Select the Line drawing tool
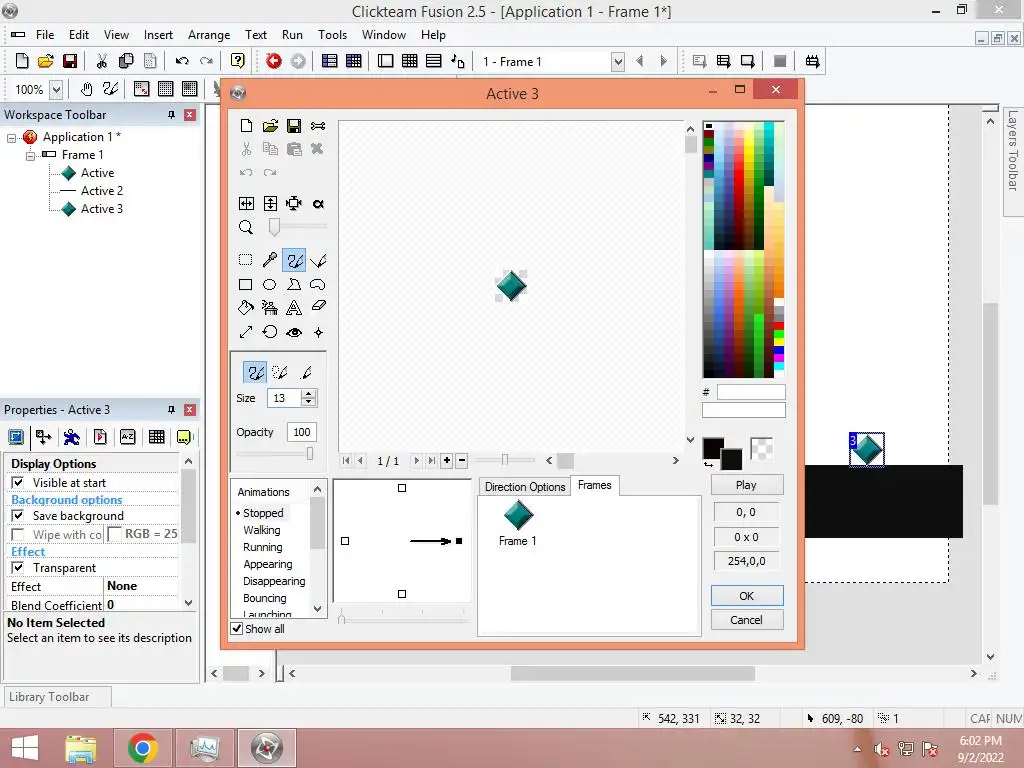Image resolution: width=1024 pixels, height=768 pixels. pyautogui.click(x=318, y=260)
